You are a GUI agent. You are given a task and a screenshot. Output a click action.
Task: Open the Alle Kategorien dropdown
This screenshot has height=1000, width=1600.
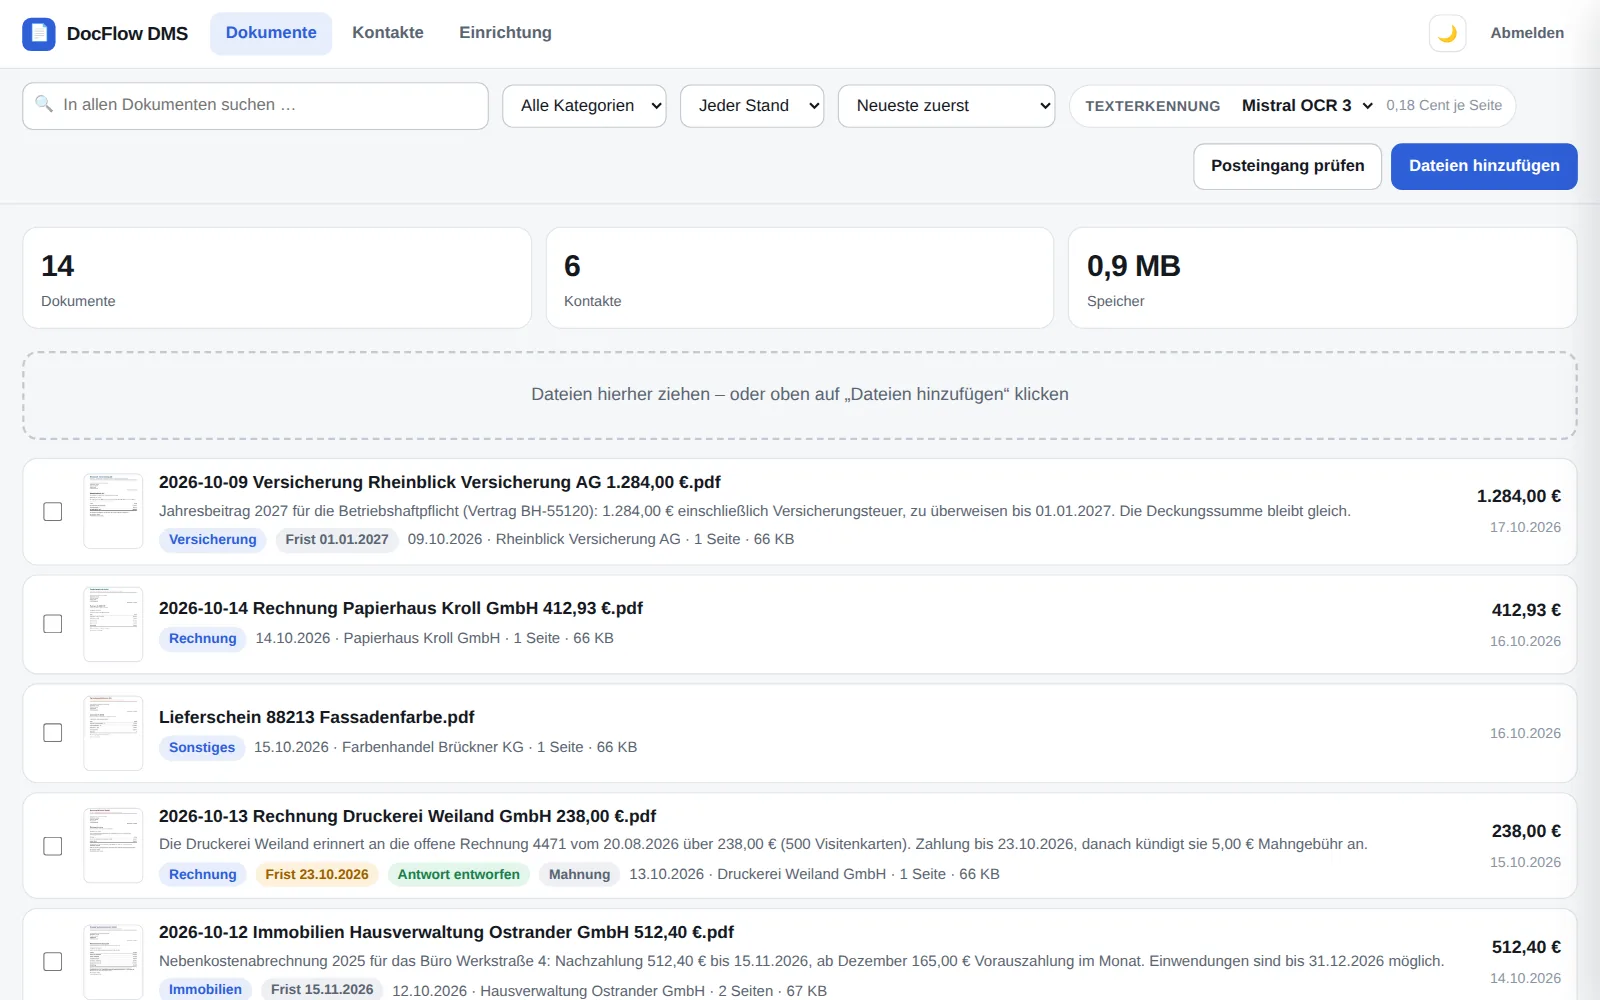click(584, 106)
